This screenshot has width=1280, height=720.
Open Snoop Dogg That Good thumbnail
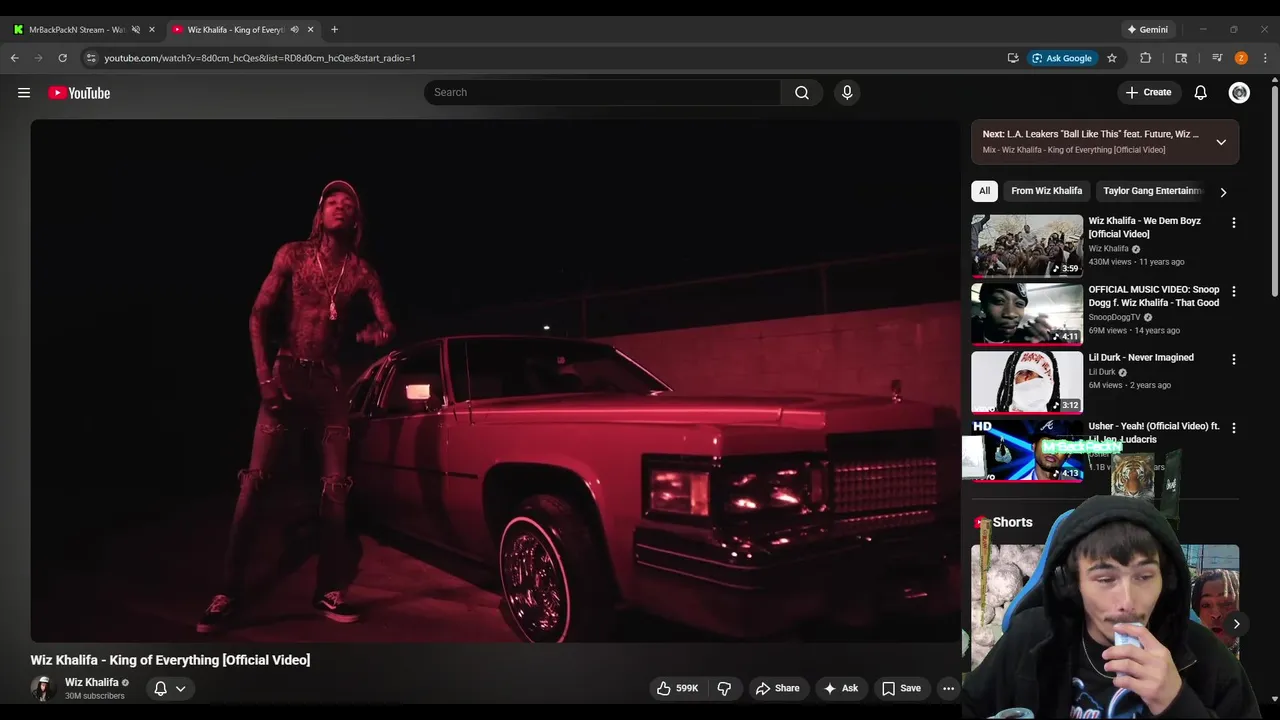[x=1027, y=314]
